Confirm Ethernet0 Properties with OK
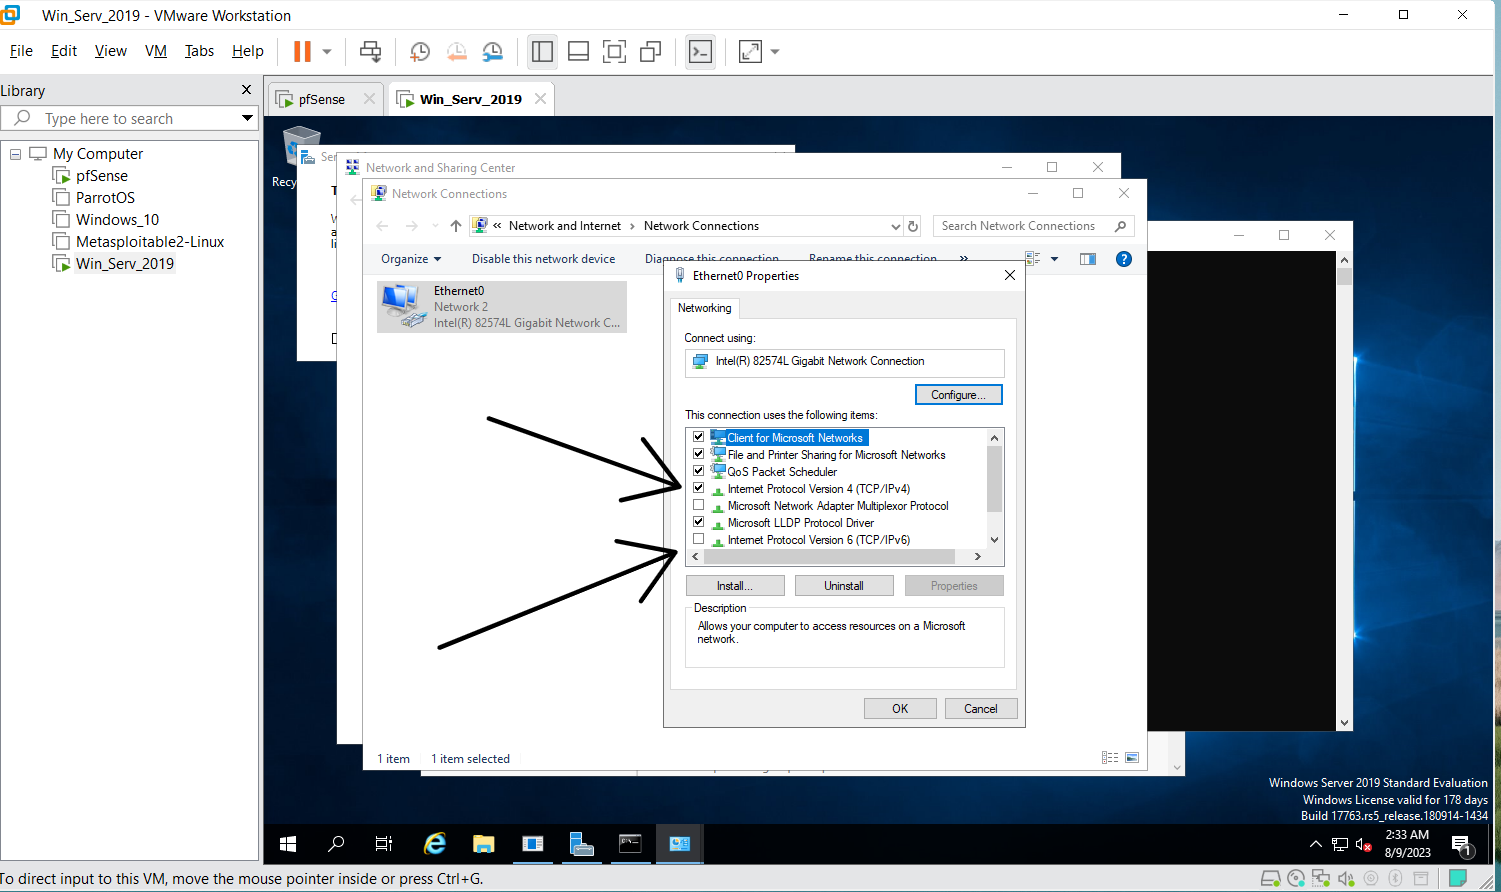The image size is (1501, 892). [900, 709]
